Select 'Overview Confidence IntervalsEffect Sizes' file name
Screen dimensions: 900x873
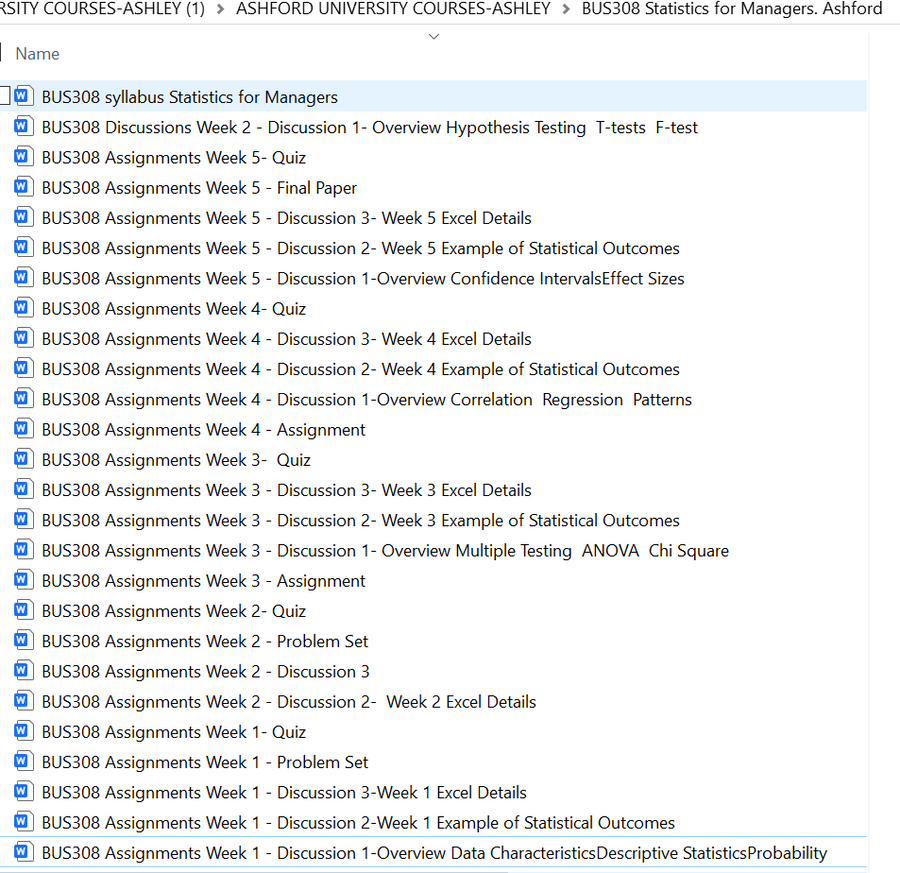(x=363, y=279)
